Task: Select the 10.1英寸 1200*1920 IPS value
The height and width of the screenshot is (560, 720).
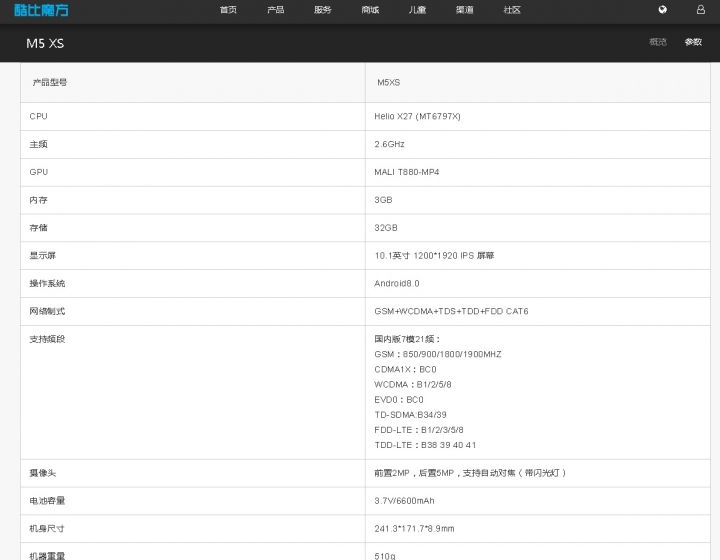Action: 434,256
